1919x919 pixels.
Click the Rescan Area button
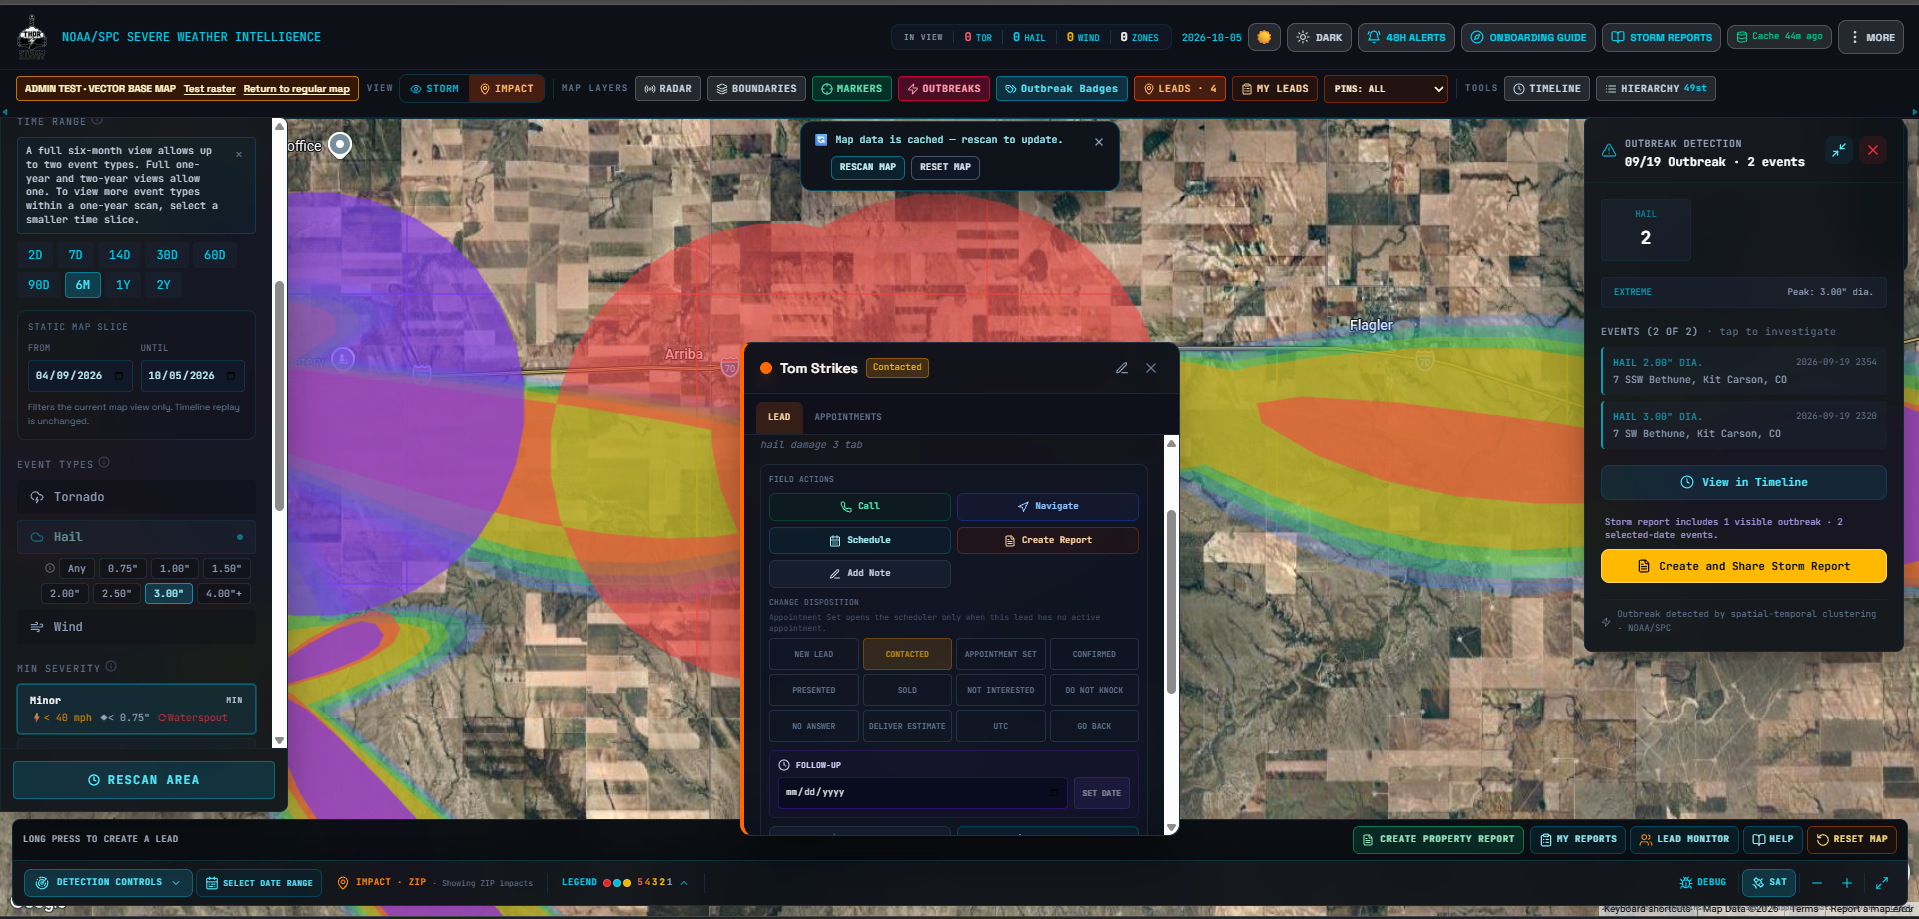point(144,780)
